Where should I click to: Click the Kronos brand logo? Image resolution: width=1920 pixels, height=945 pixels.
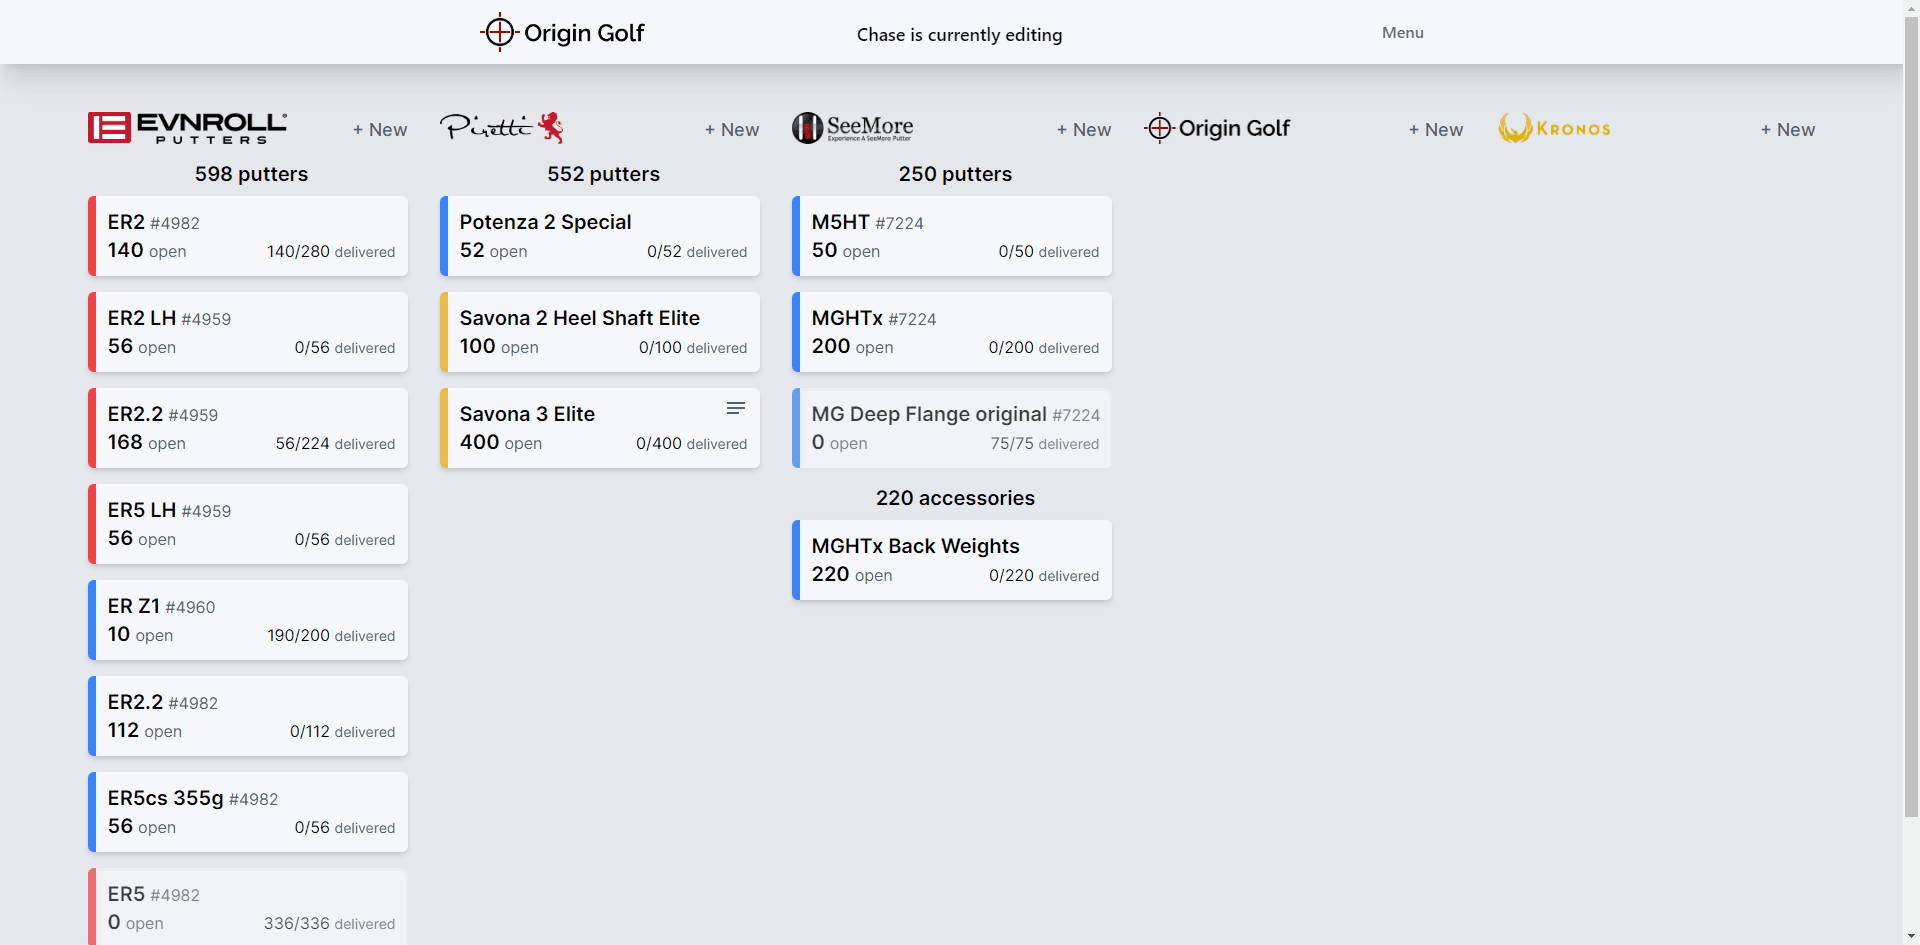[1554, 128]
